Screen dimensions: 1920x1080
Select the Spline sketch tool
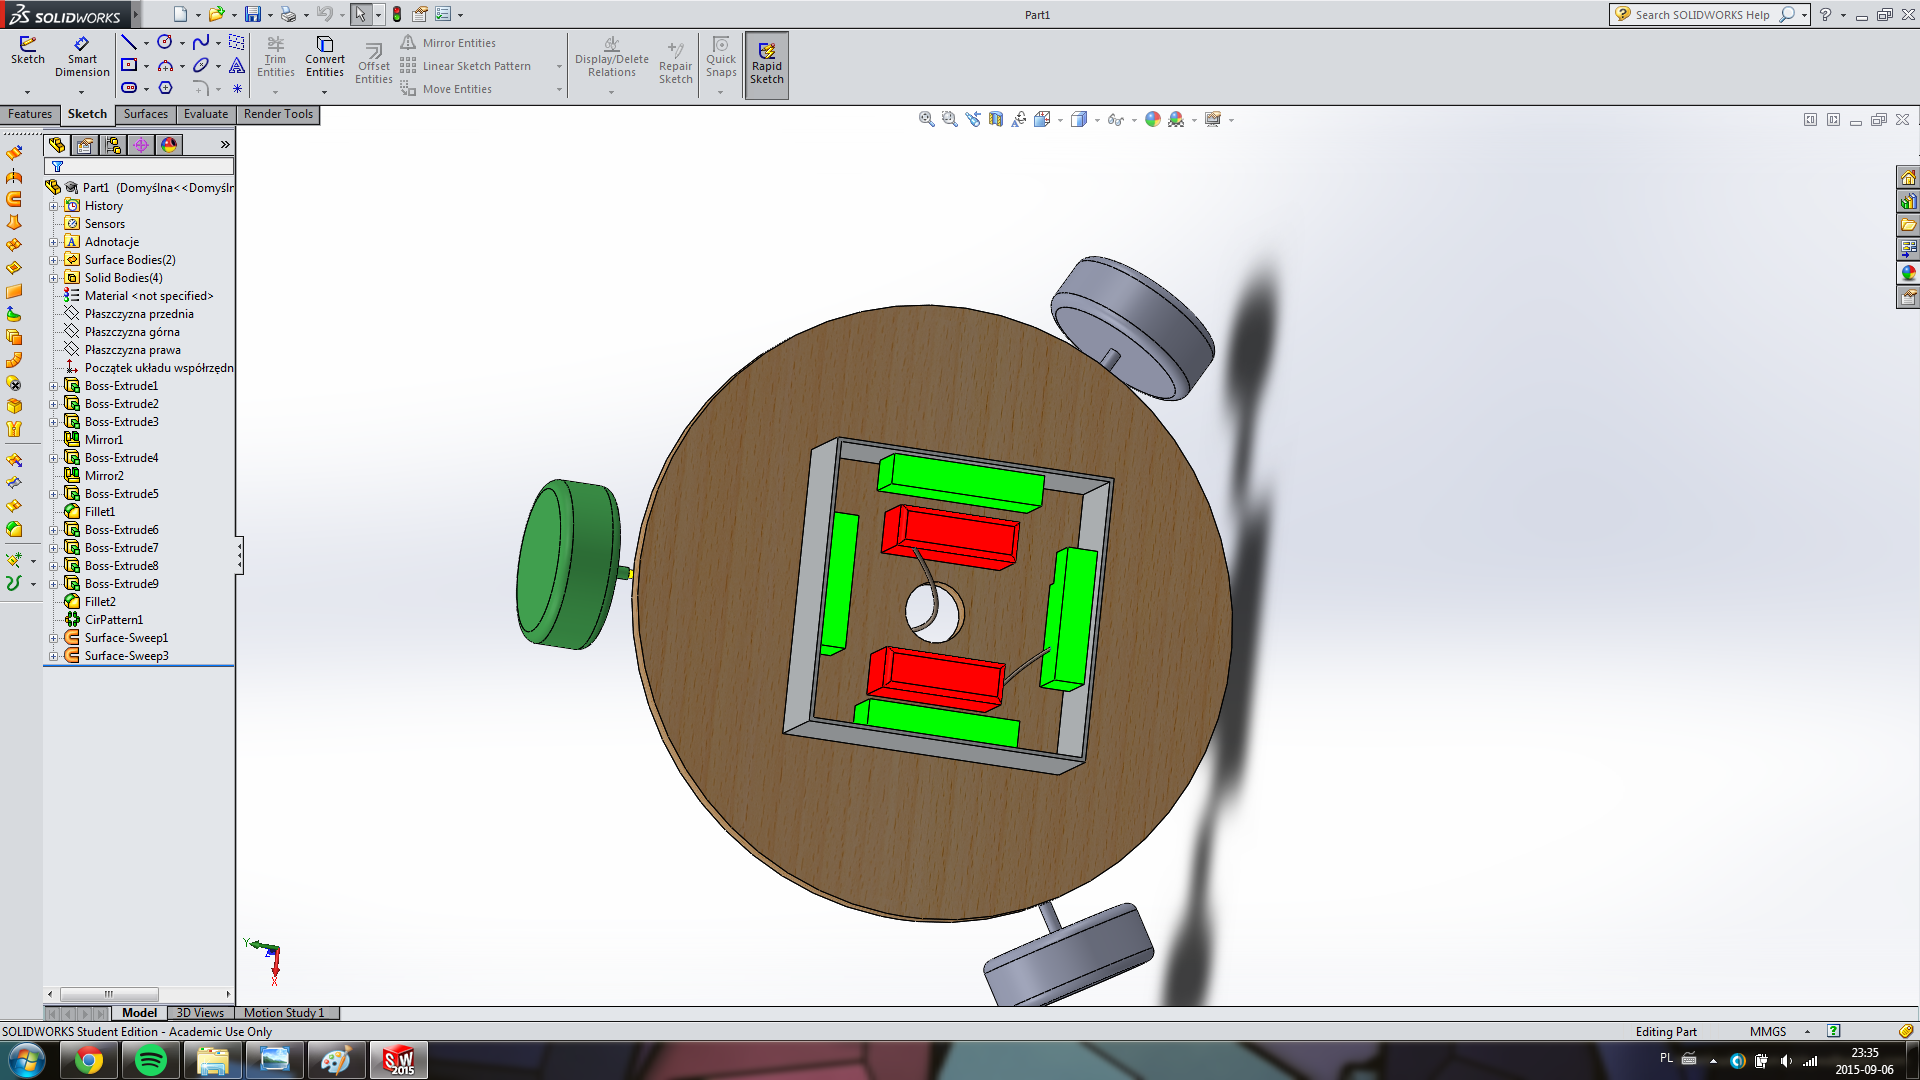201,42
